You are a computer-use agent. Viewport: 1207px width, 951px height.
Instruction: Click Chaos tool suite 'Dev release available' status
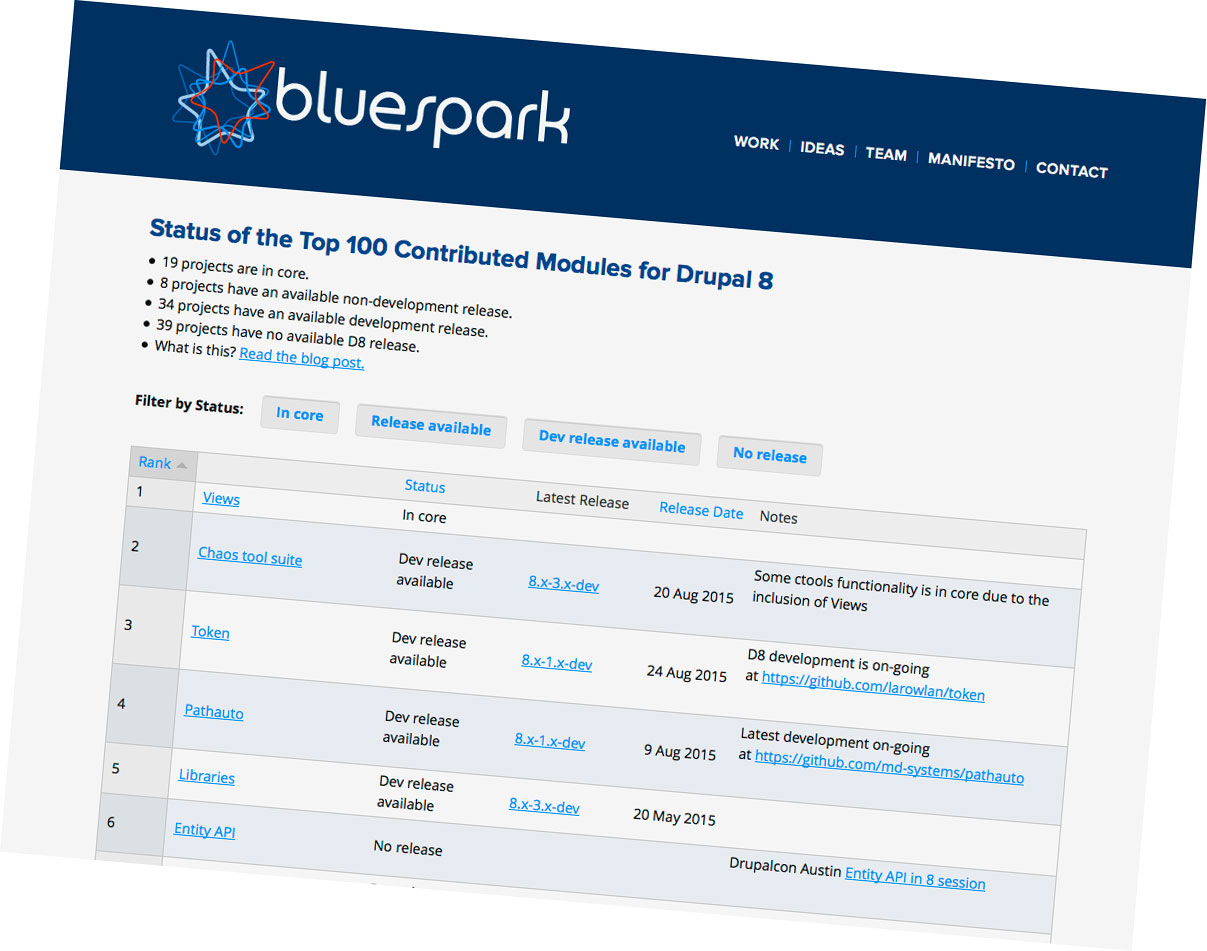click(434, 572)
